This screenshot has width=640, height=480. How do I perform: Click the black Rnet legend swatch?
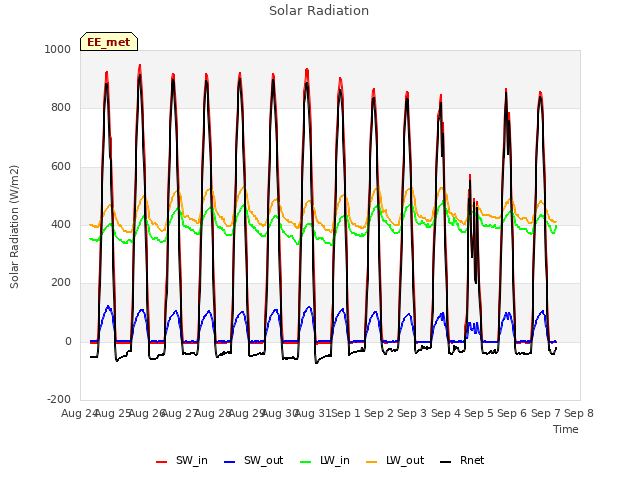446,462
